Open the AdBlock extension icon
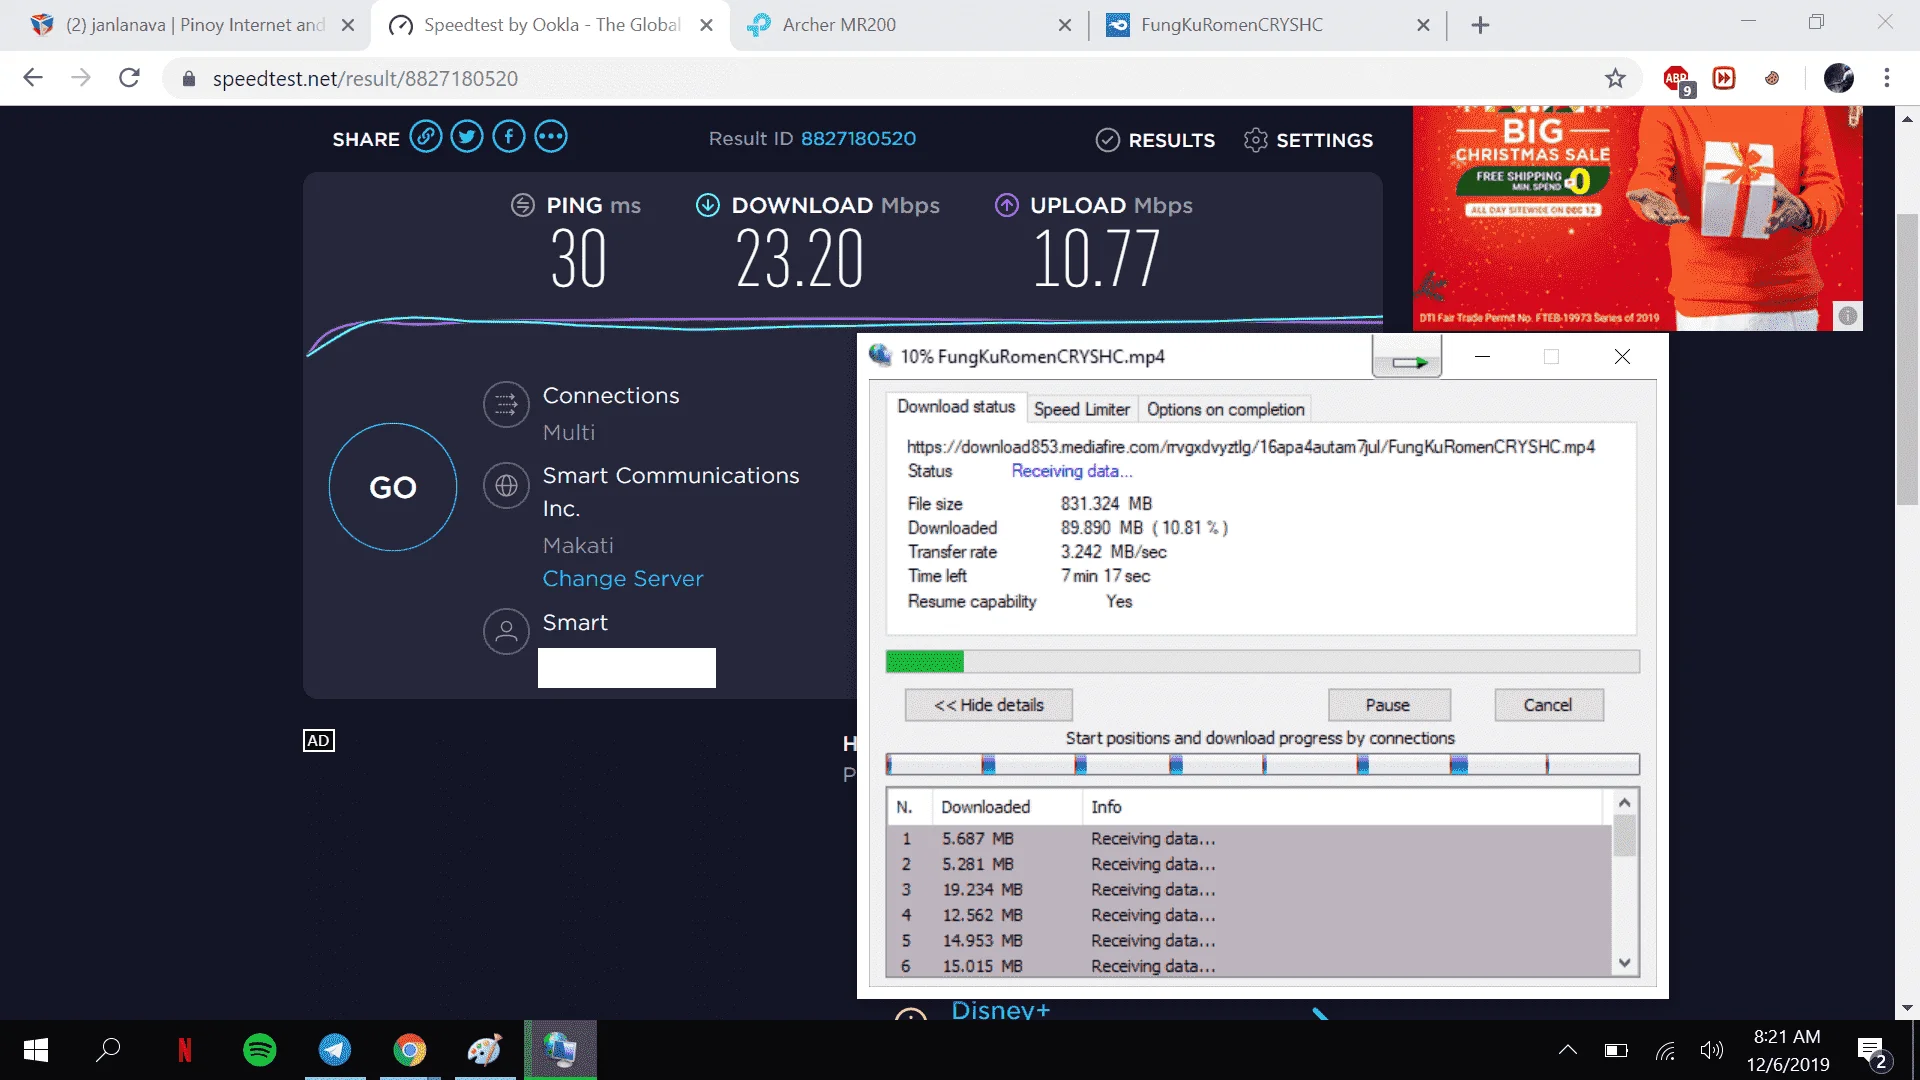Image resolution: width=1920 pixels, height=1080 pixels. click(1677, 79)
